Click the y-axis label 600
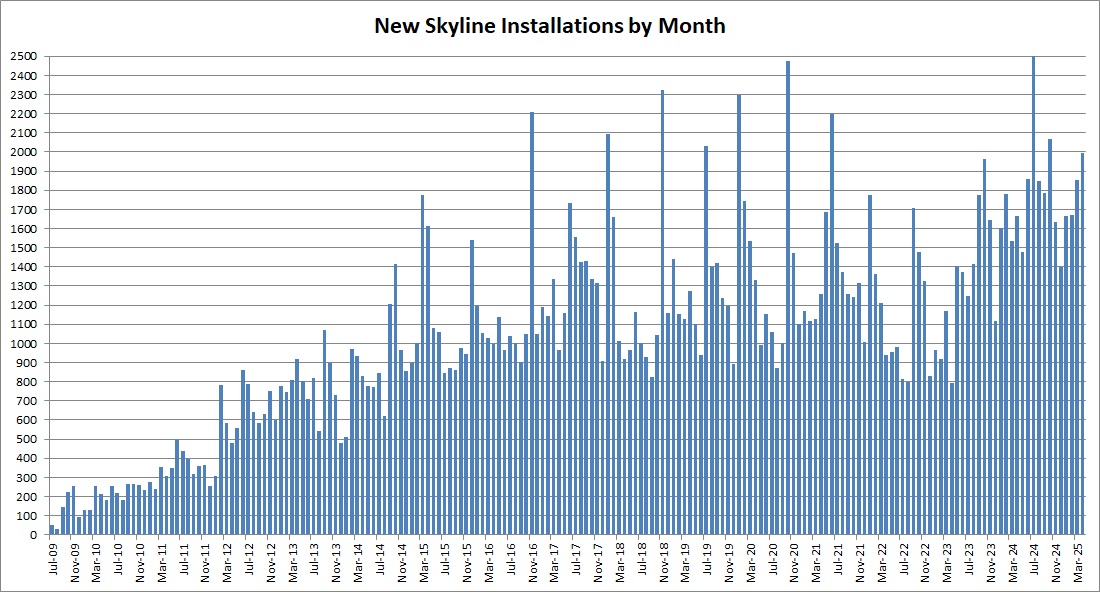Image resolution: width=1100 pixels, height=592 pixels. click(27, 420)
